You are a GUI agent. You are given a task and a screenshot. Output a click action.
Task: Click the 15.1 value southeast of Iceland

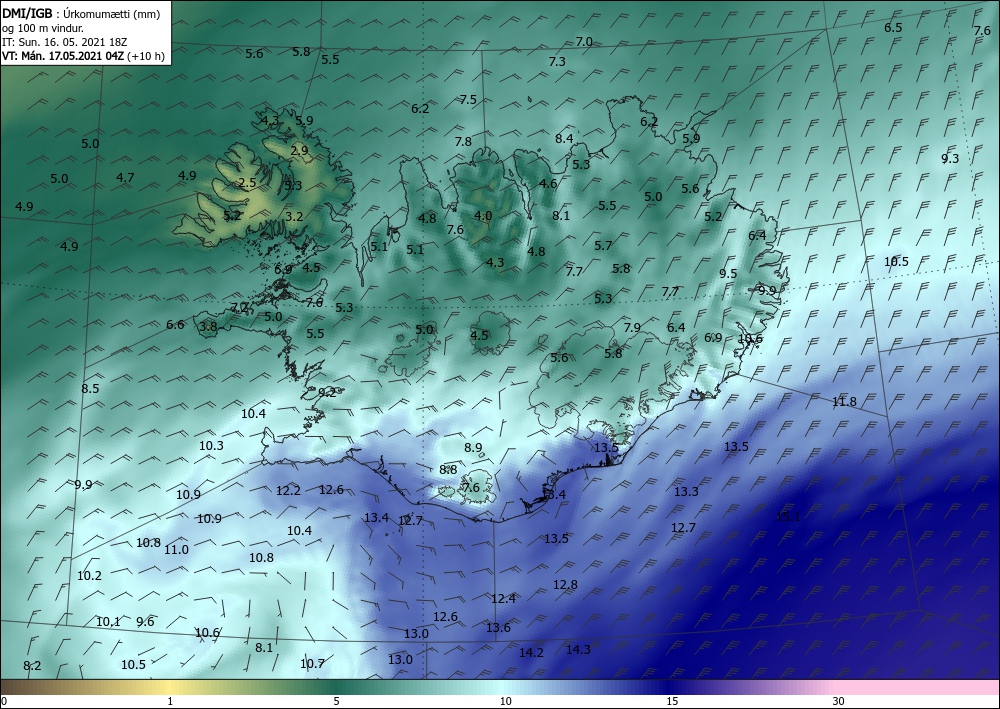pos(788,517)
